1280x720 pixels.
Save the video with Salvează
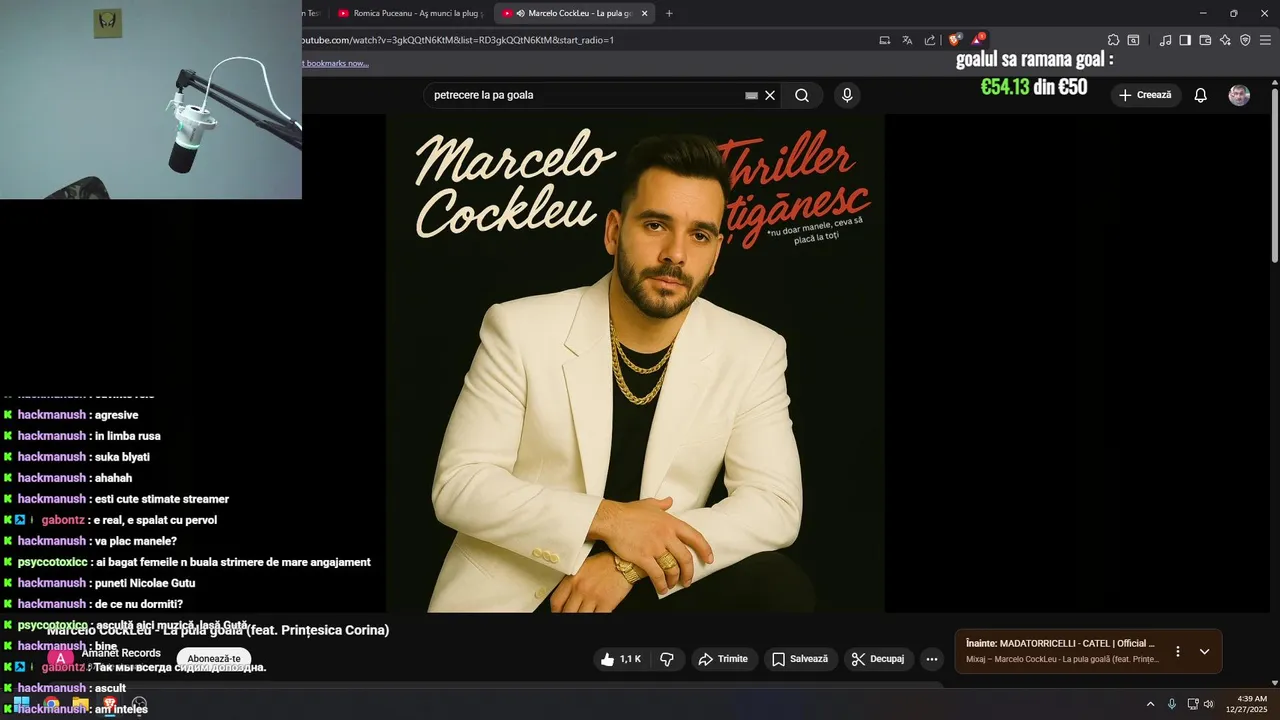800,659
